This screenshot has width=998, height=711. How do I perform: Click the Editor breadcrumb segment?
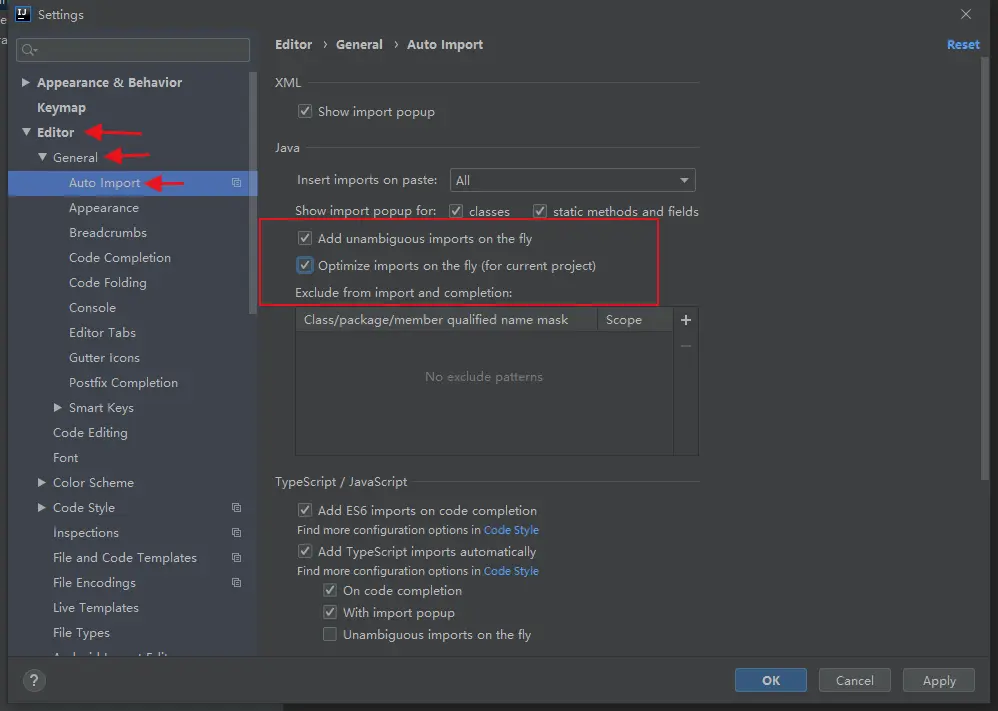[x=293, y=45]
